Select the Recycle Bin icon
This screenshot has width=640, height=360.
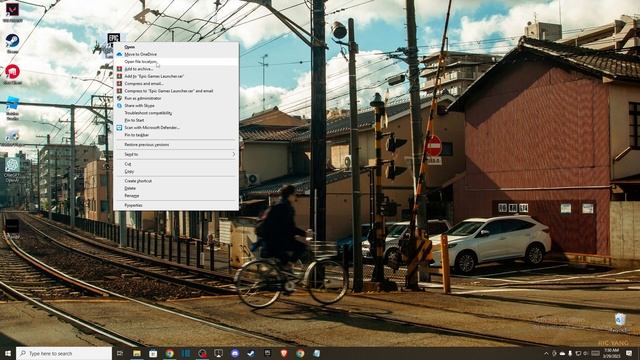click(620, 322)
